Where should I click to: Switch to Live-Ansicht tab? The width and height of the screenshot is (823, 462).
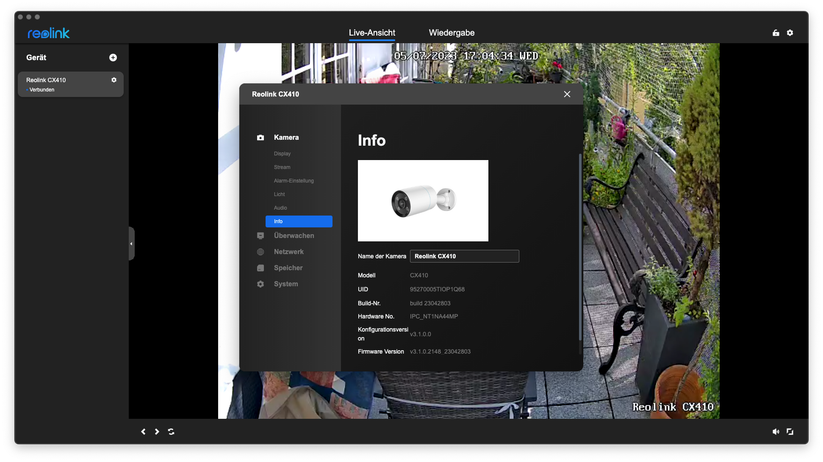point(372,33)
